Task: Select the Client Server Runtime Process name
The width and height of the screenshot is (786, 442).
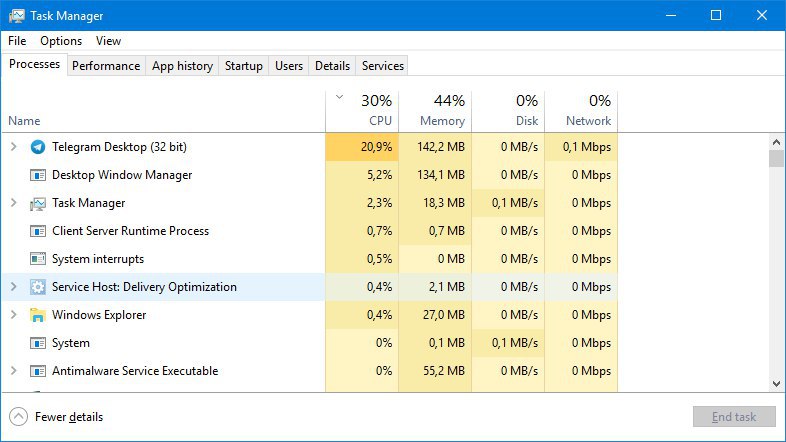Action: pos(130,231)
